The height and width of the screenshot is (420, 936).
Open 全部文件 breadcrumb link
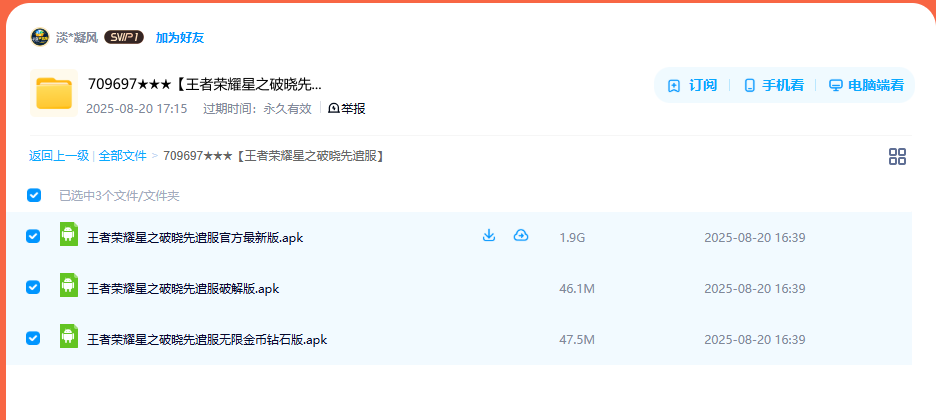coord(122,156)
